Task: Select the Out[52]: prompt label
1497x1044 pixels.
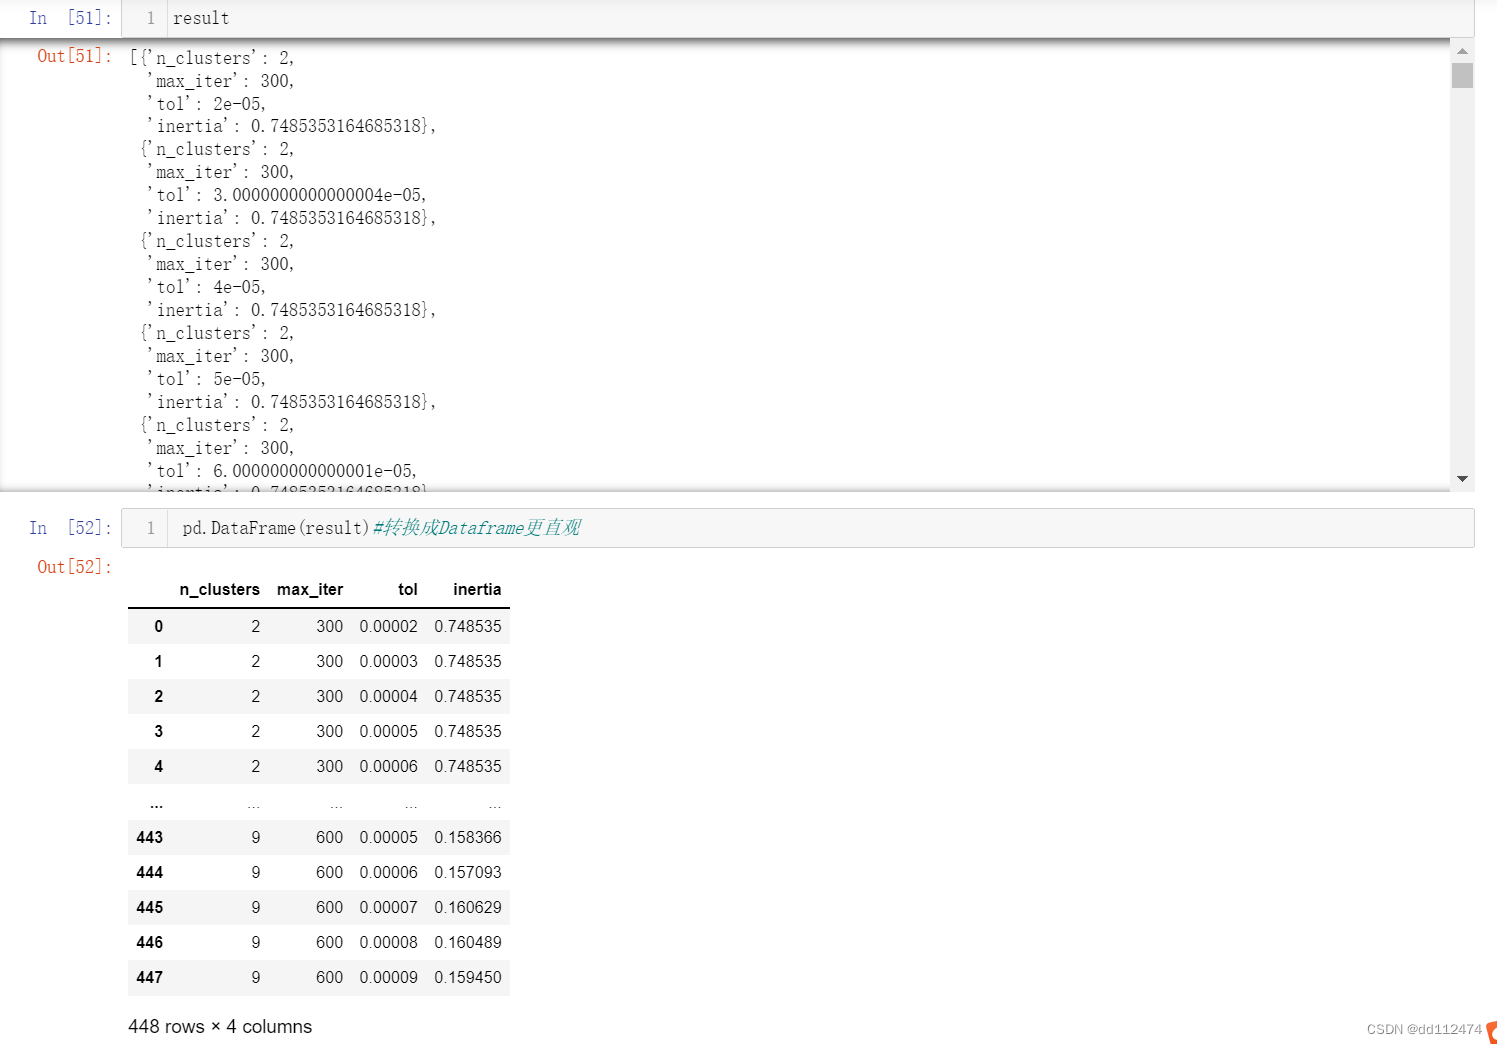Action: point(75,567)
